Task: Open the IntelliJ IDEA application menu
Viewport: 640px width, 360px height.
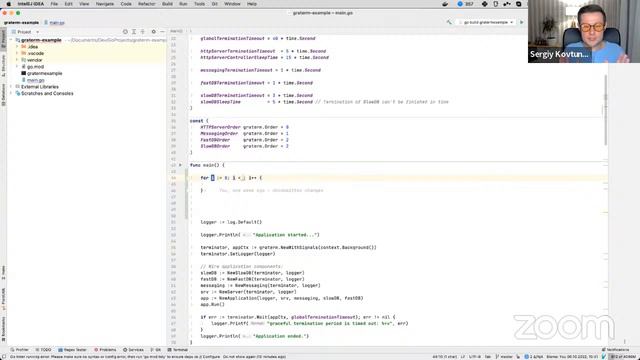Action: pos(31,4)
